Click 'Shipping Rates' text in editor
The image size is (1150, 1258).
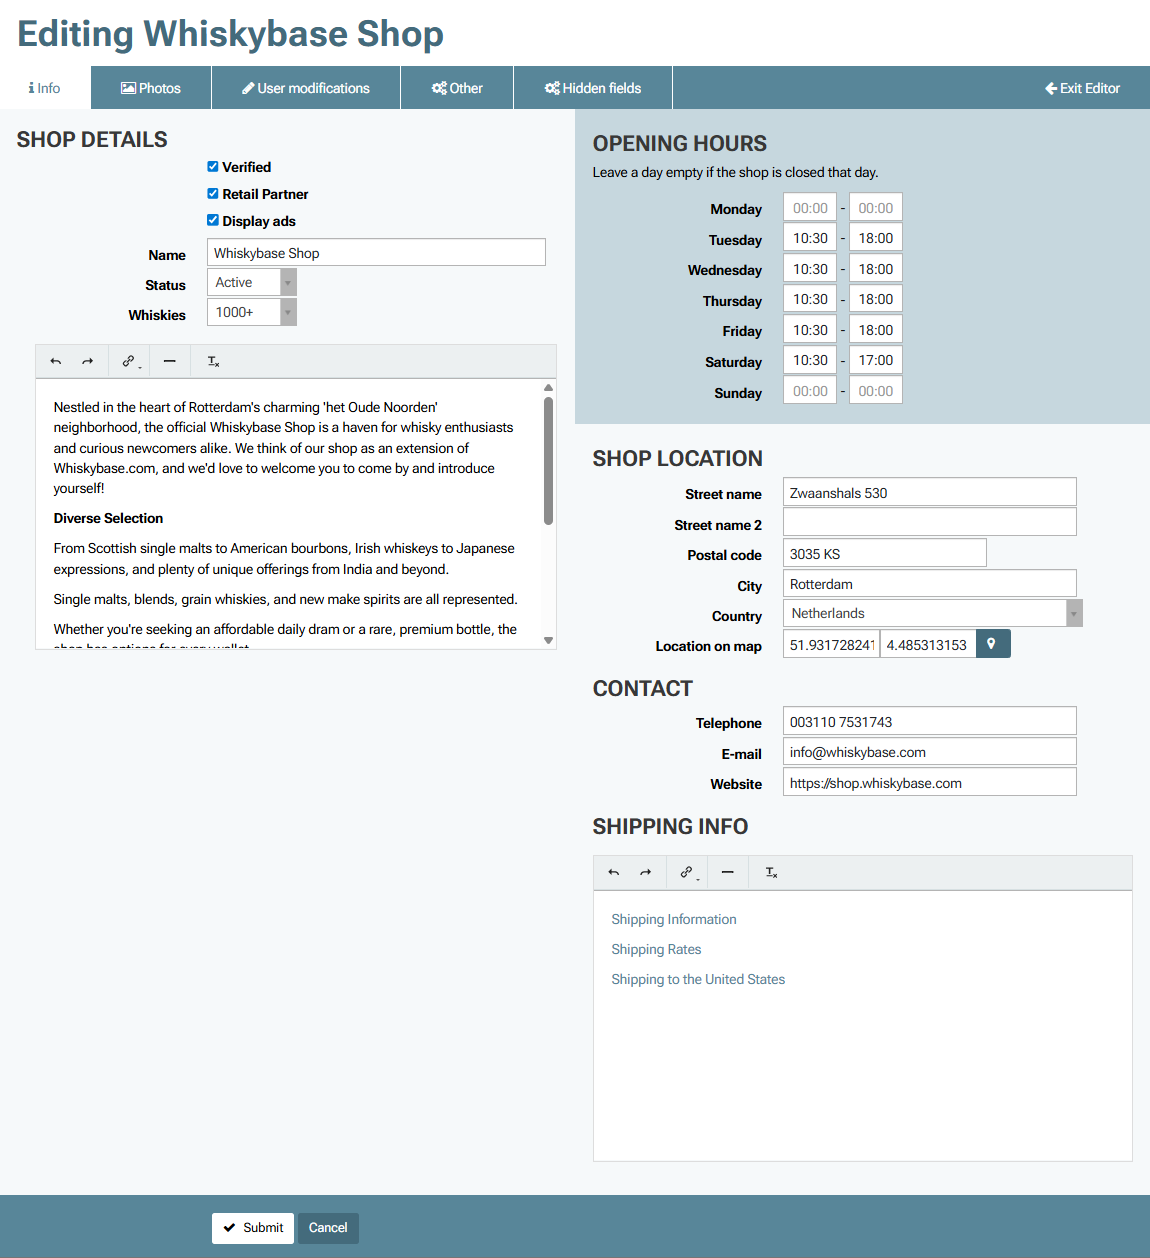click(x=656, y=949)
